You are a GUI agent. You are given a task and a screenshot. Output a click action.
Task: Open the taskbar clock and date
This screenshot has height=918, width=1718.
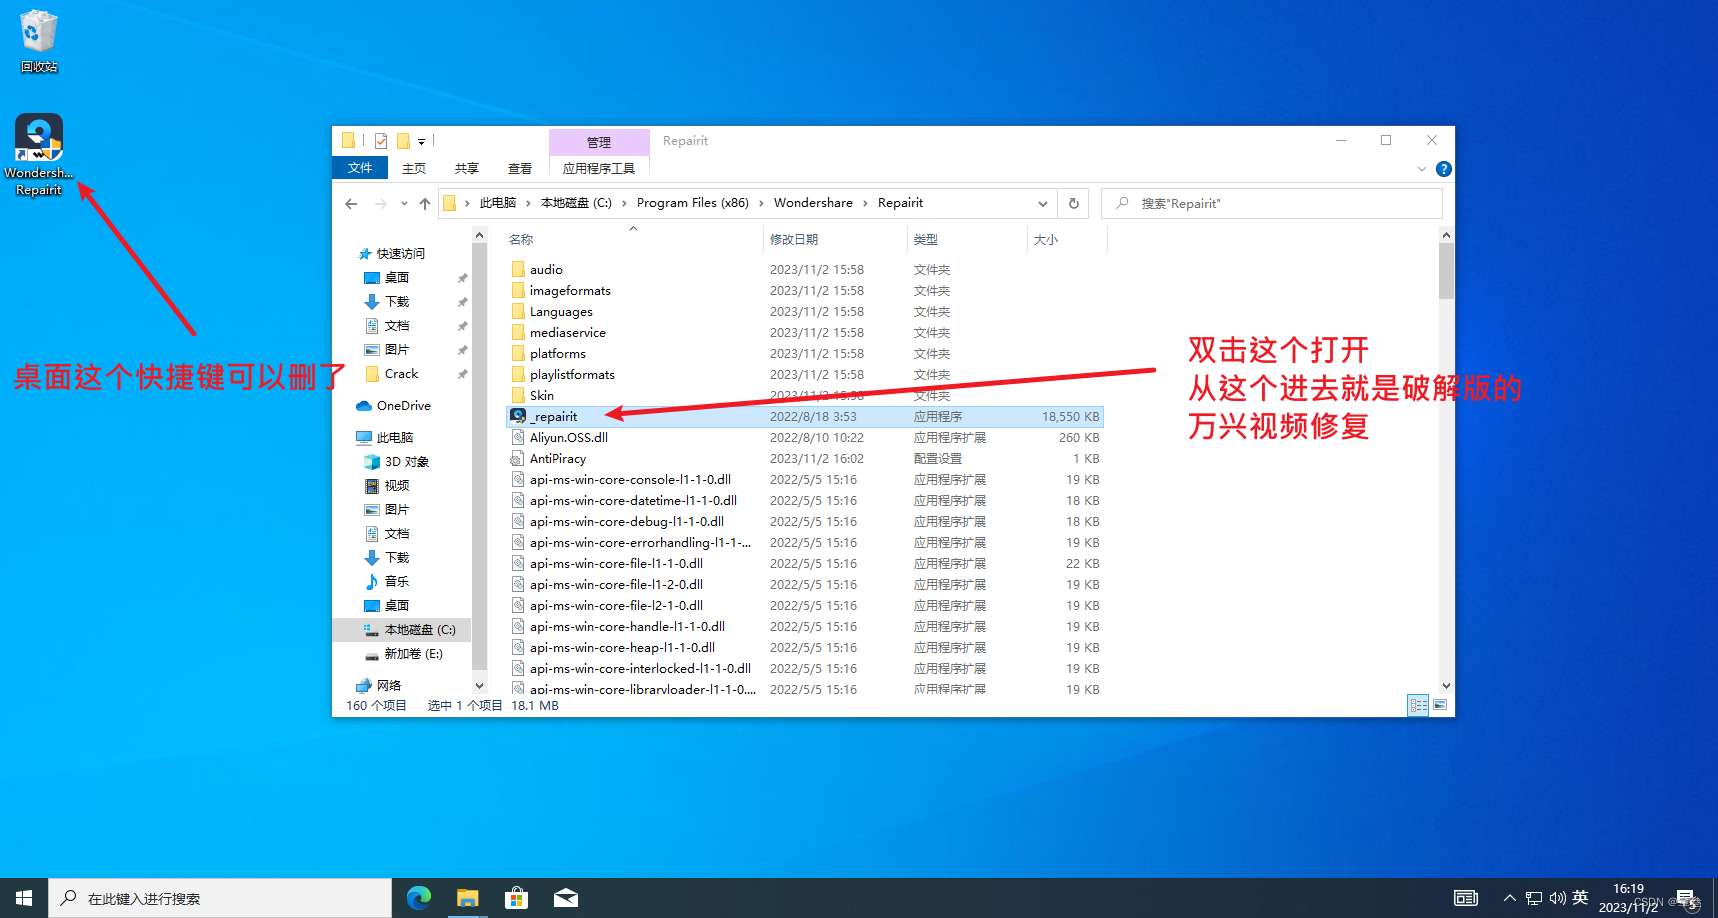pyautogui.click(x=1629, y=898)
